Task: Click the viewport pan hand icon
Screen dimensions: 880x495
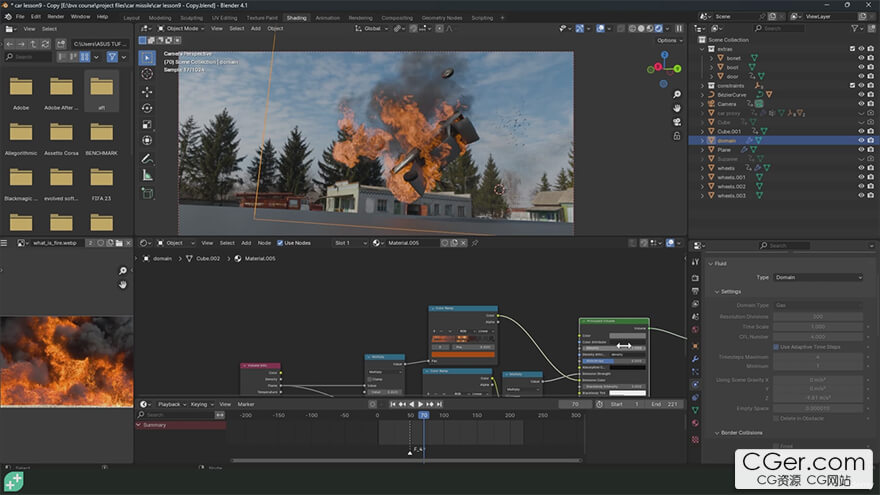Action: click(x=677, y=108)
